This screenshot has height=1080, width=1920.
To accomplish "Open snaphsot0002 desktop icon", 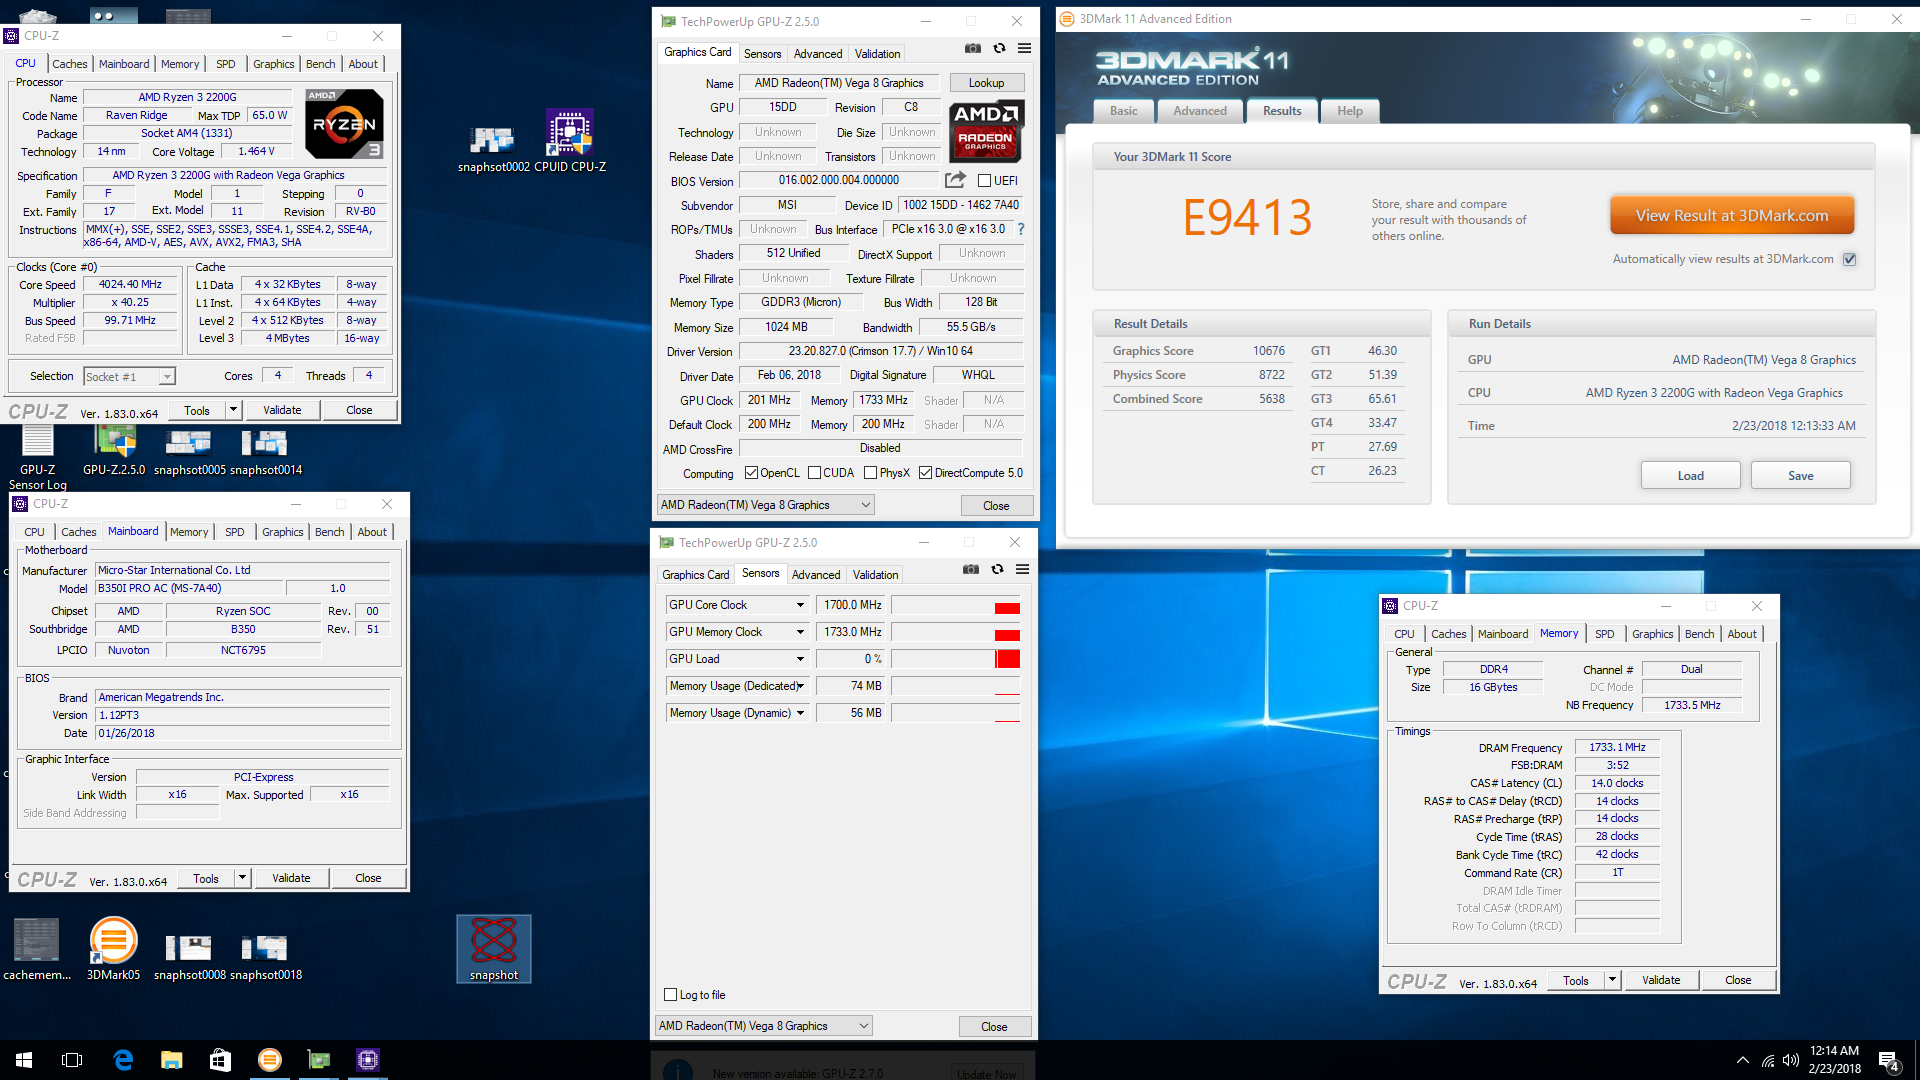I will [494, 149].
